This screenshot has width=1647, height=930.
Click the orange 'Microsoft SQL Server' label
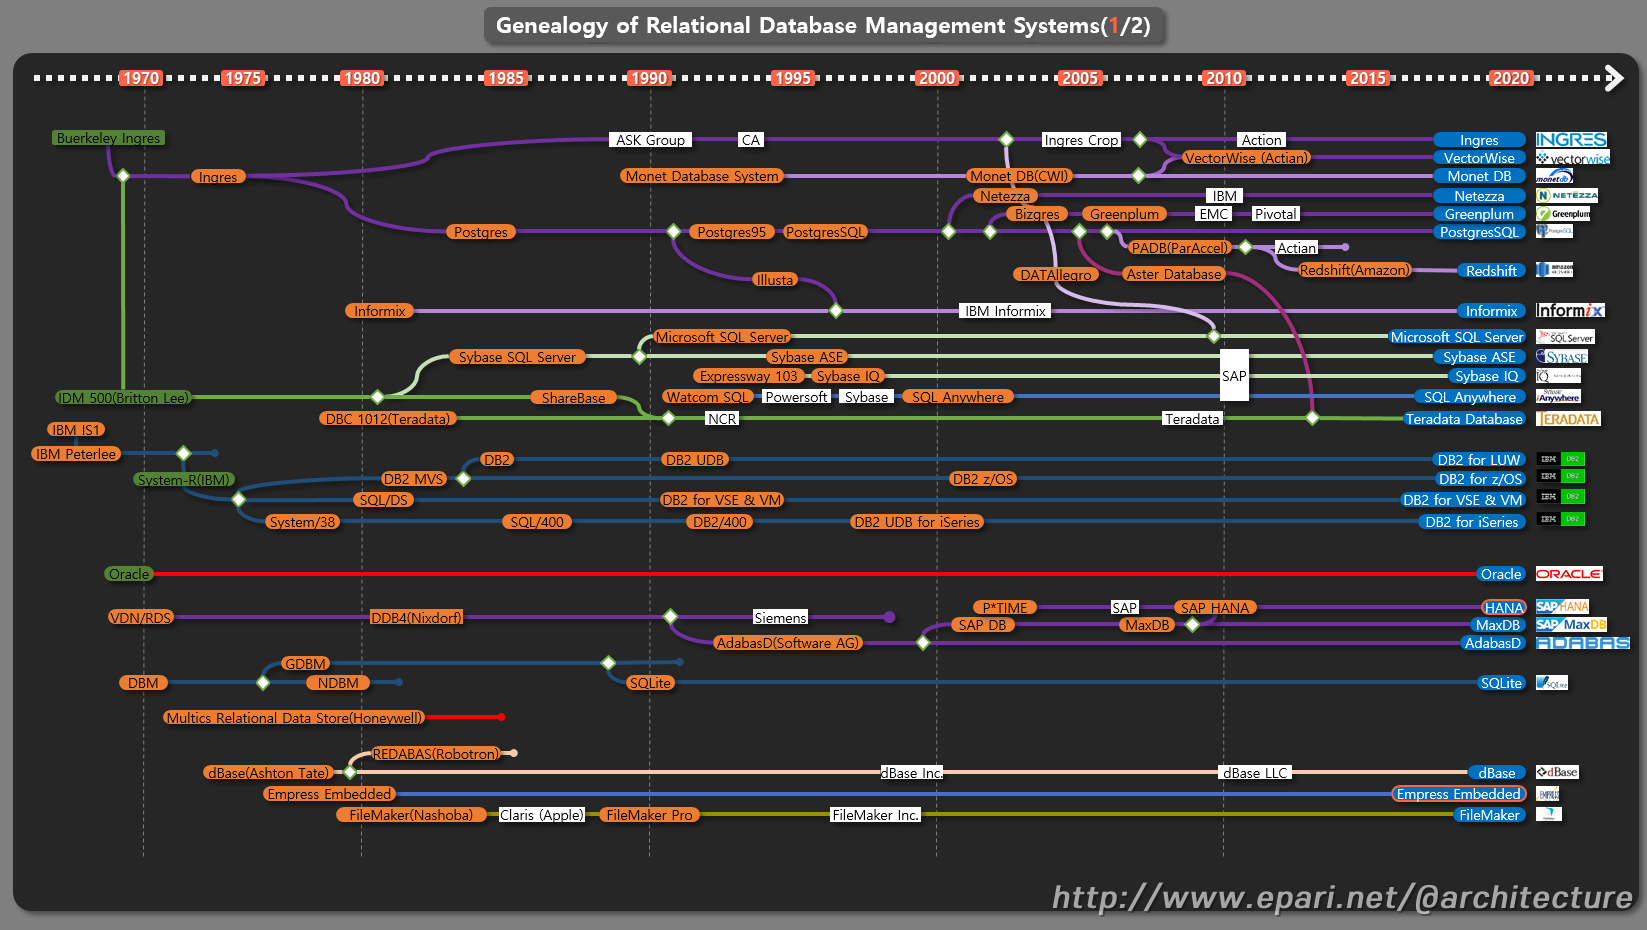(722, 337)
